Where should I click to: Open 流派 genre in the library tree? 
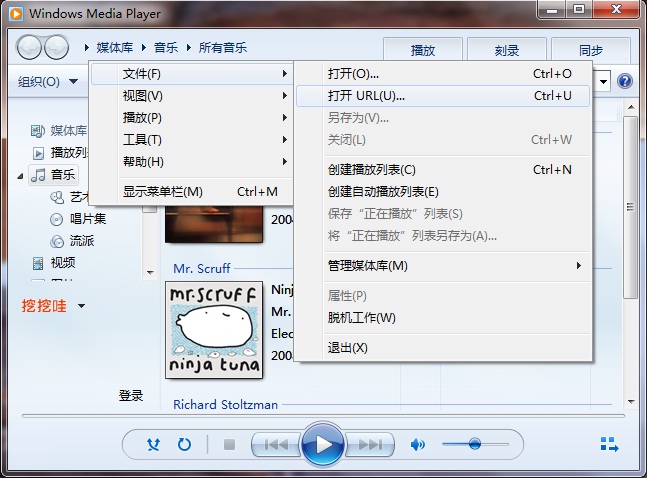[x=58, y=241]
